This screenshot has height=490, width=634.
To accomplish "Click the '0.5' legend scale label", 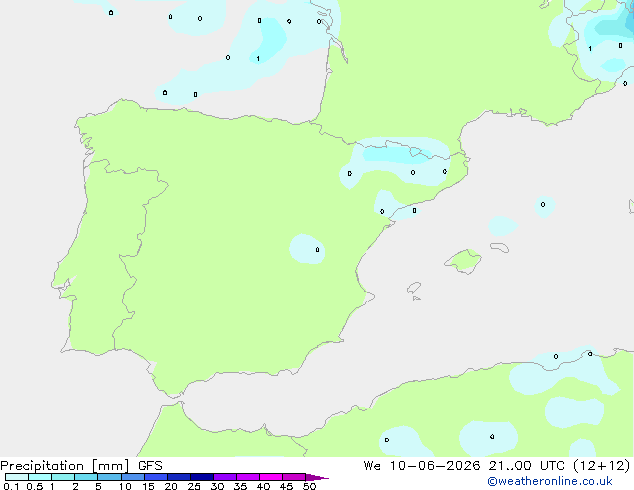I will click(35, 486).
